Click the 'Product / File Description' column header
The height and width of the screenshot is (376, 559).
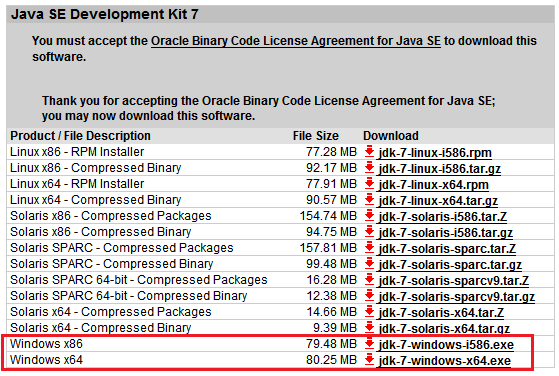[x=80, y=136]
